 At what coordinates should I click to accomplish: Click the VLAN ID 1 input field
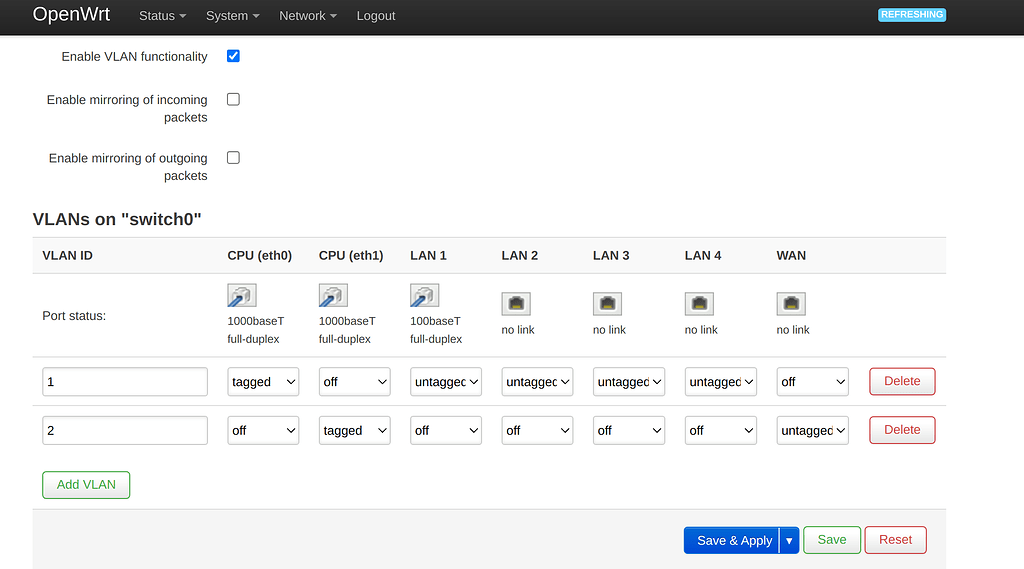pos(125,382)
